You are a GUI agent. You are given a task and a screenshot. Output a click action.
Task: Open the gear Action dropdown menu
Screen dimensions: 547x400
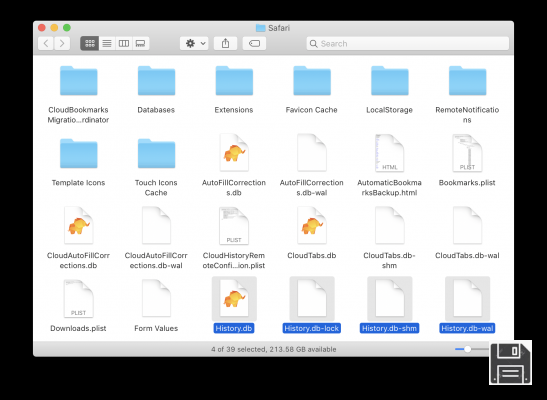click(194, 43)
